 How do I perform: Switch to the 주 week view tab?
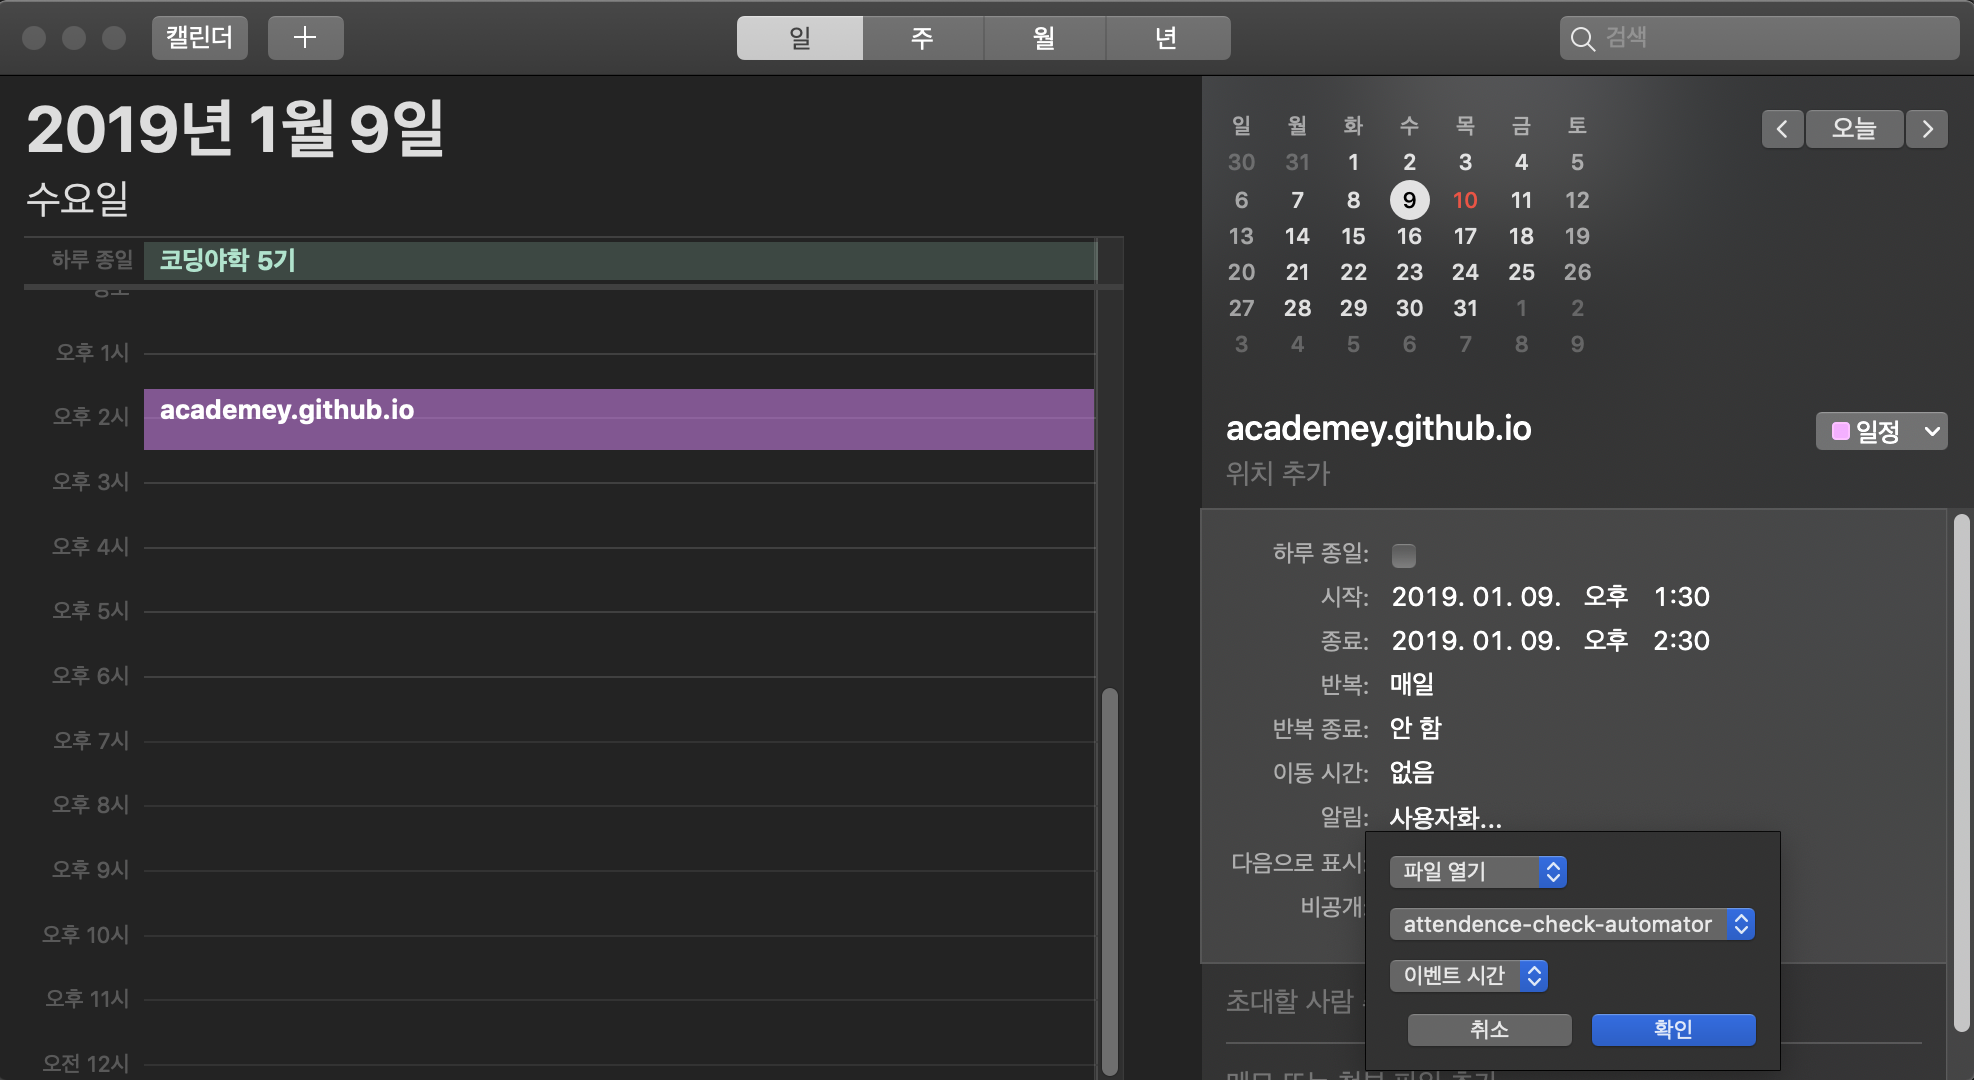pyautogui.click(x=922, y=38)
